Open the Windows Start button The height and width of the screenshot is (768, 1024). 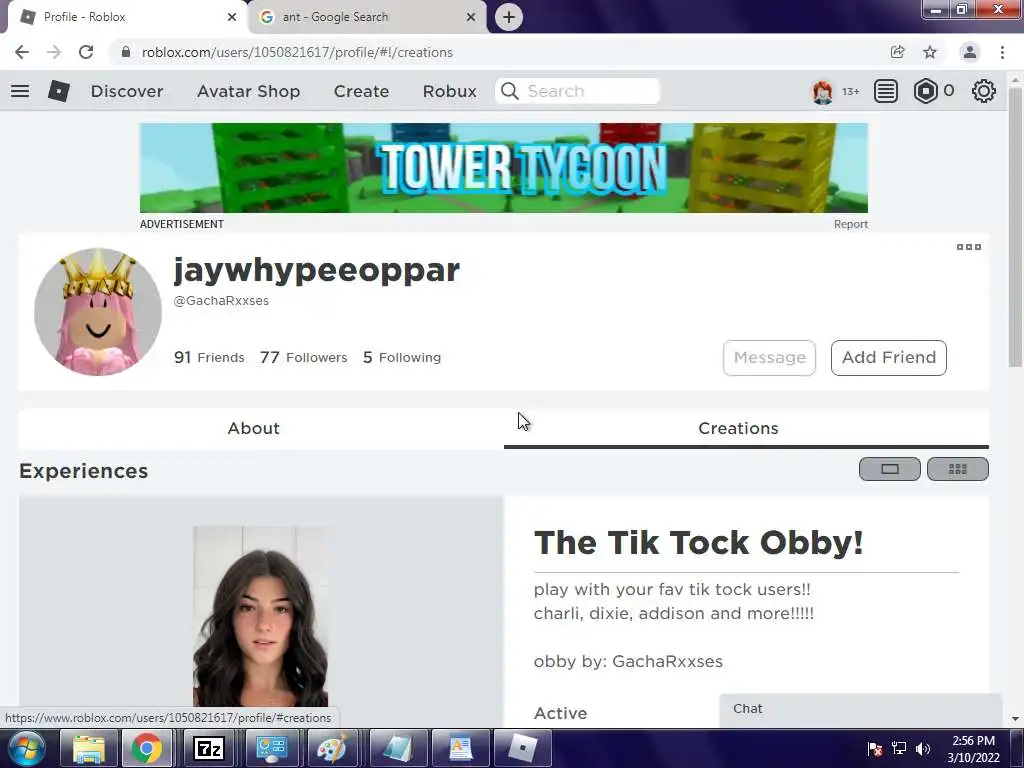[x=26, y=748]
